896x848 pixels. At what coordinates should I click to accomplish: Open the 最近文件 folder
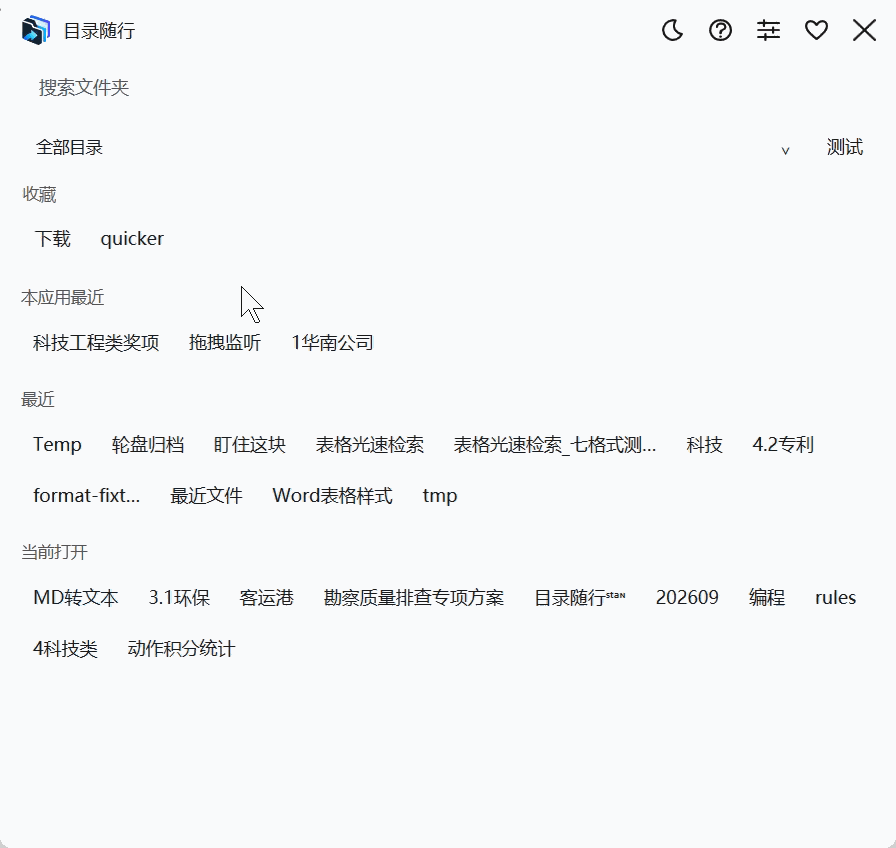click(x=206, y=495)
